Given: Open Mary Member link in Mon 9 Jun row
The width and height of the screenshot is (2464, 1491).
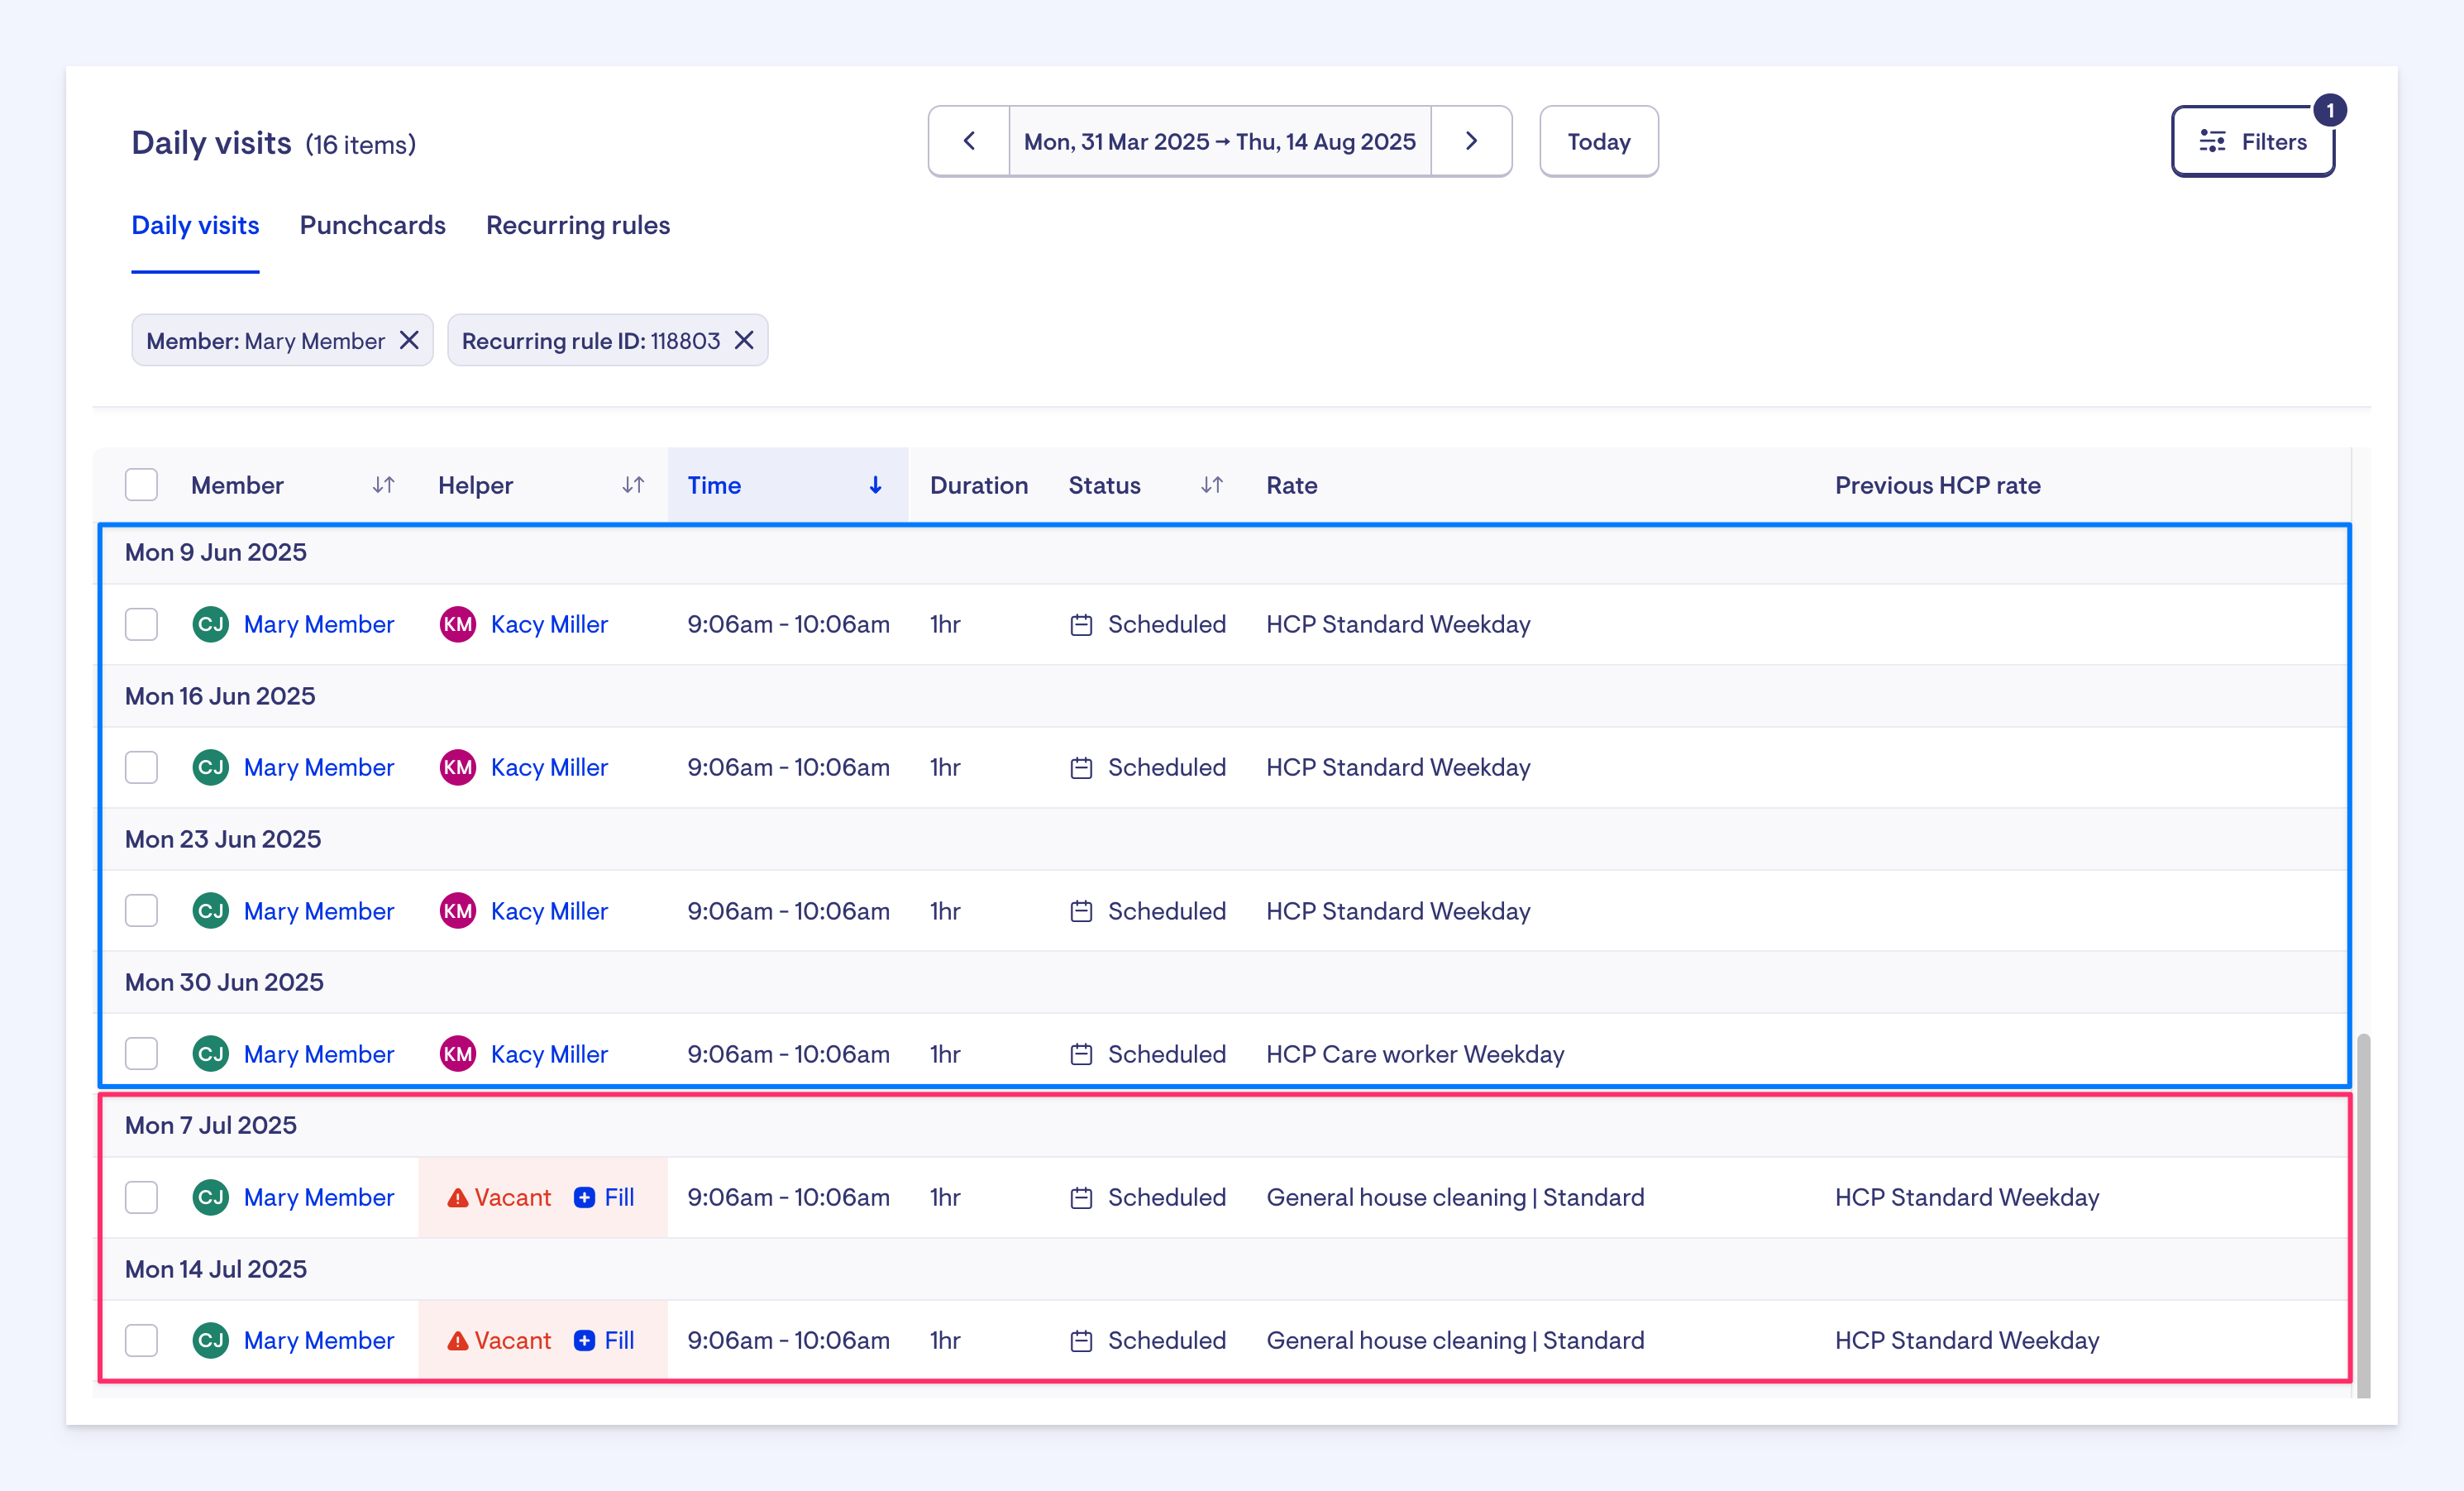Looking at the screenshot, I should tap(319, 624).
